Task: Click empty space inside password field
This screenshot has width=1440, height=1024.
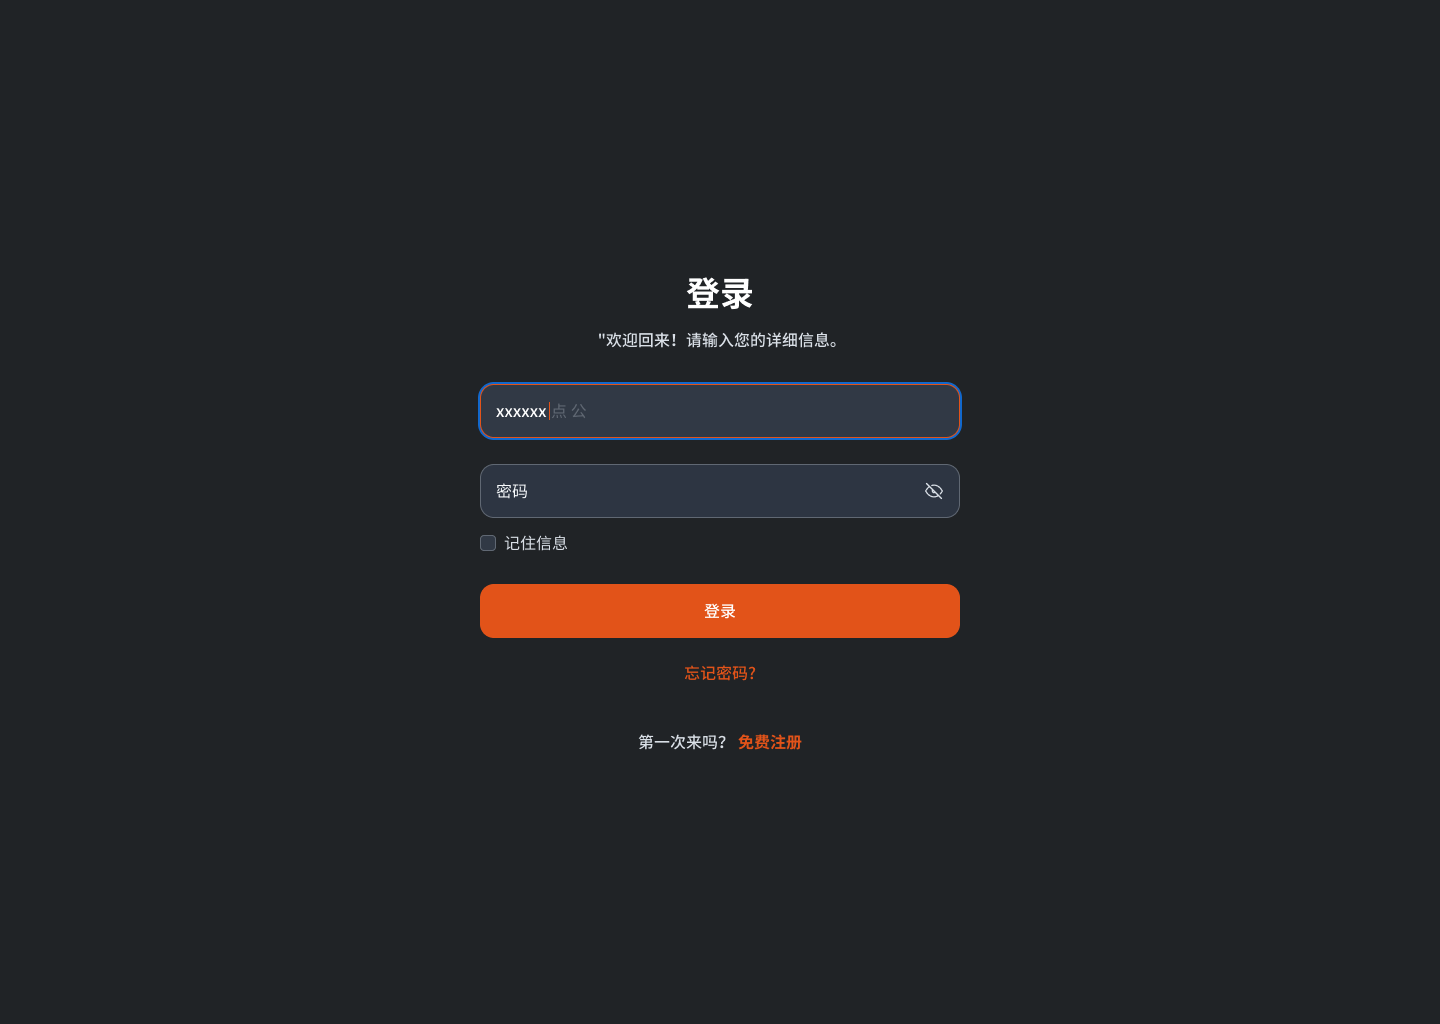Action: pos(720,491)
